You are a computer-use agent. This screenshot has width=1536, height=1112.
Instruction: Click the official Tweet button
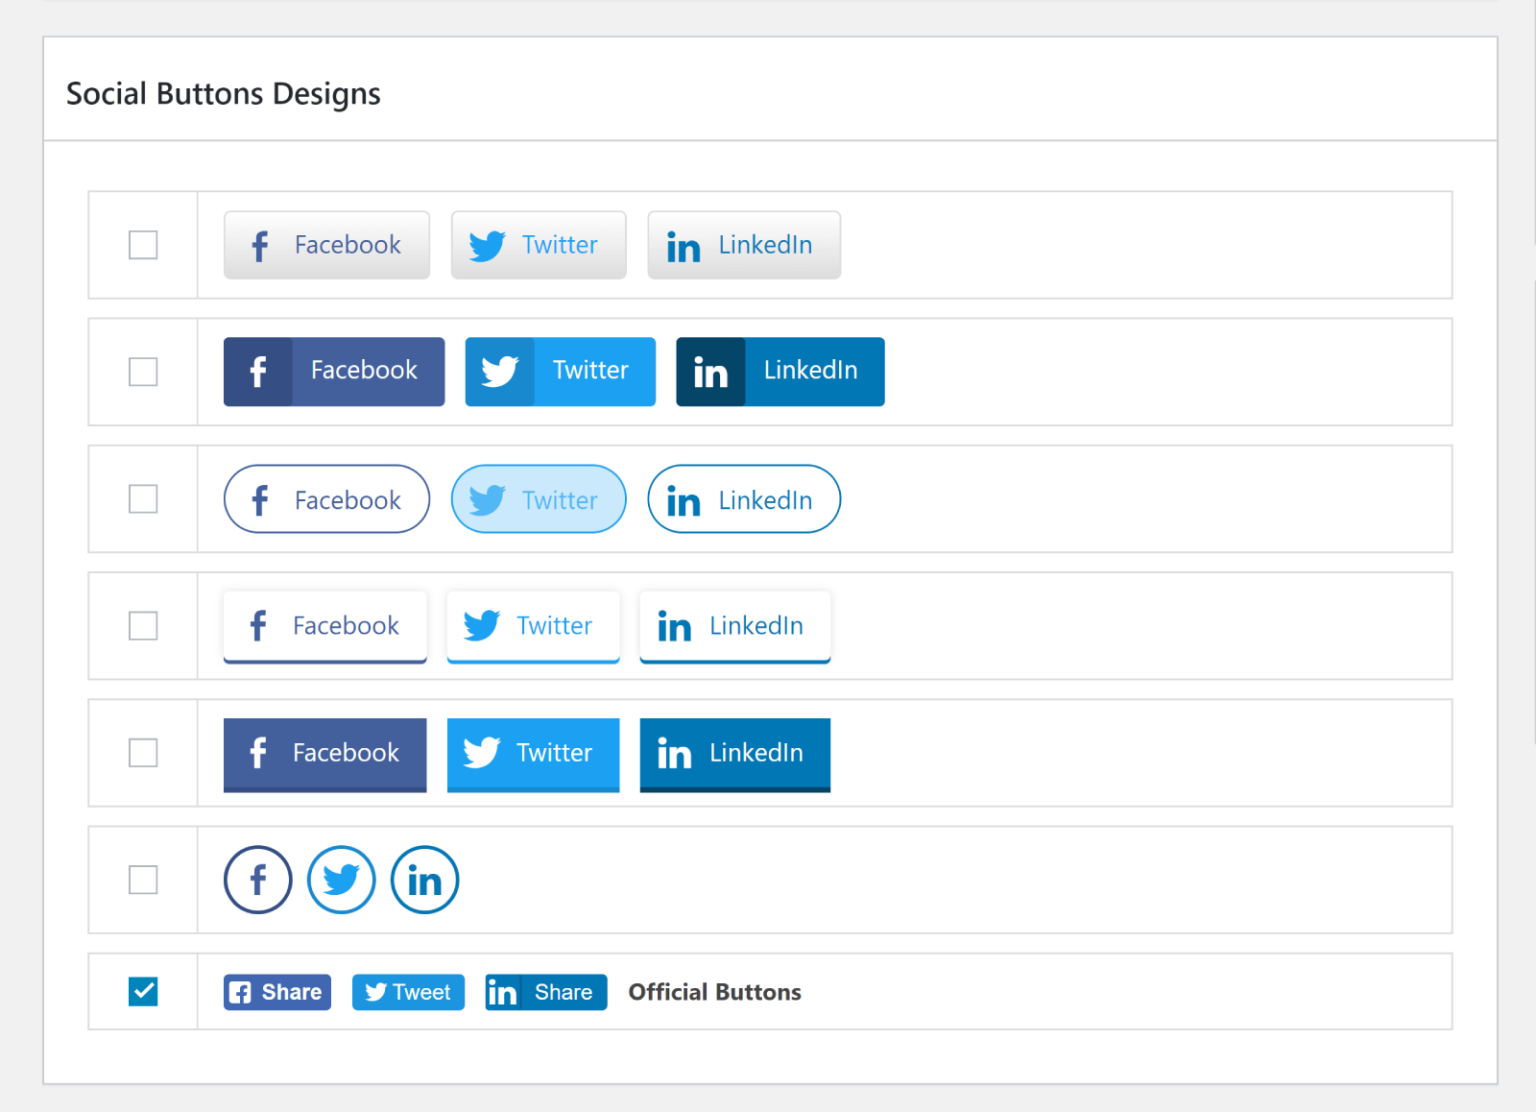pyautogui.click(x=407, y=991)
